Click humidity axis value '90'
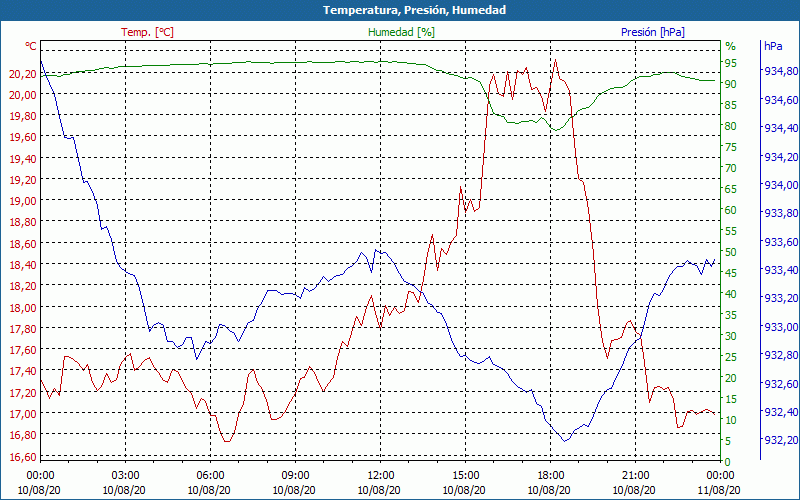The image size is (800, 500). [x=731, y=84]
